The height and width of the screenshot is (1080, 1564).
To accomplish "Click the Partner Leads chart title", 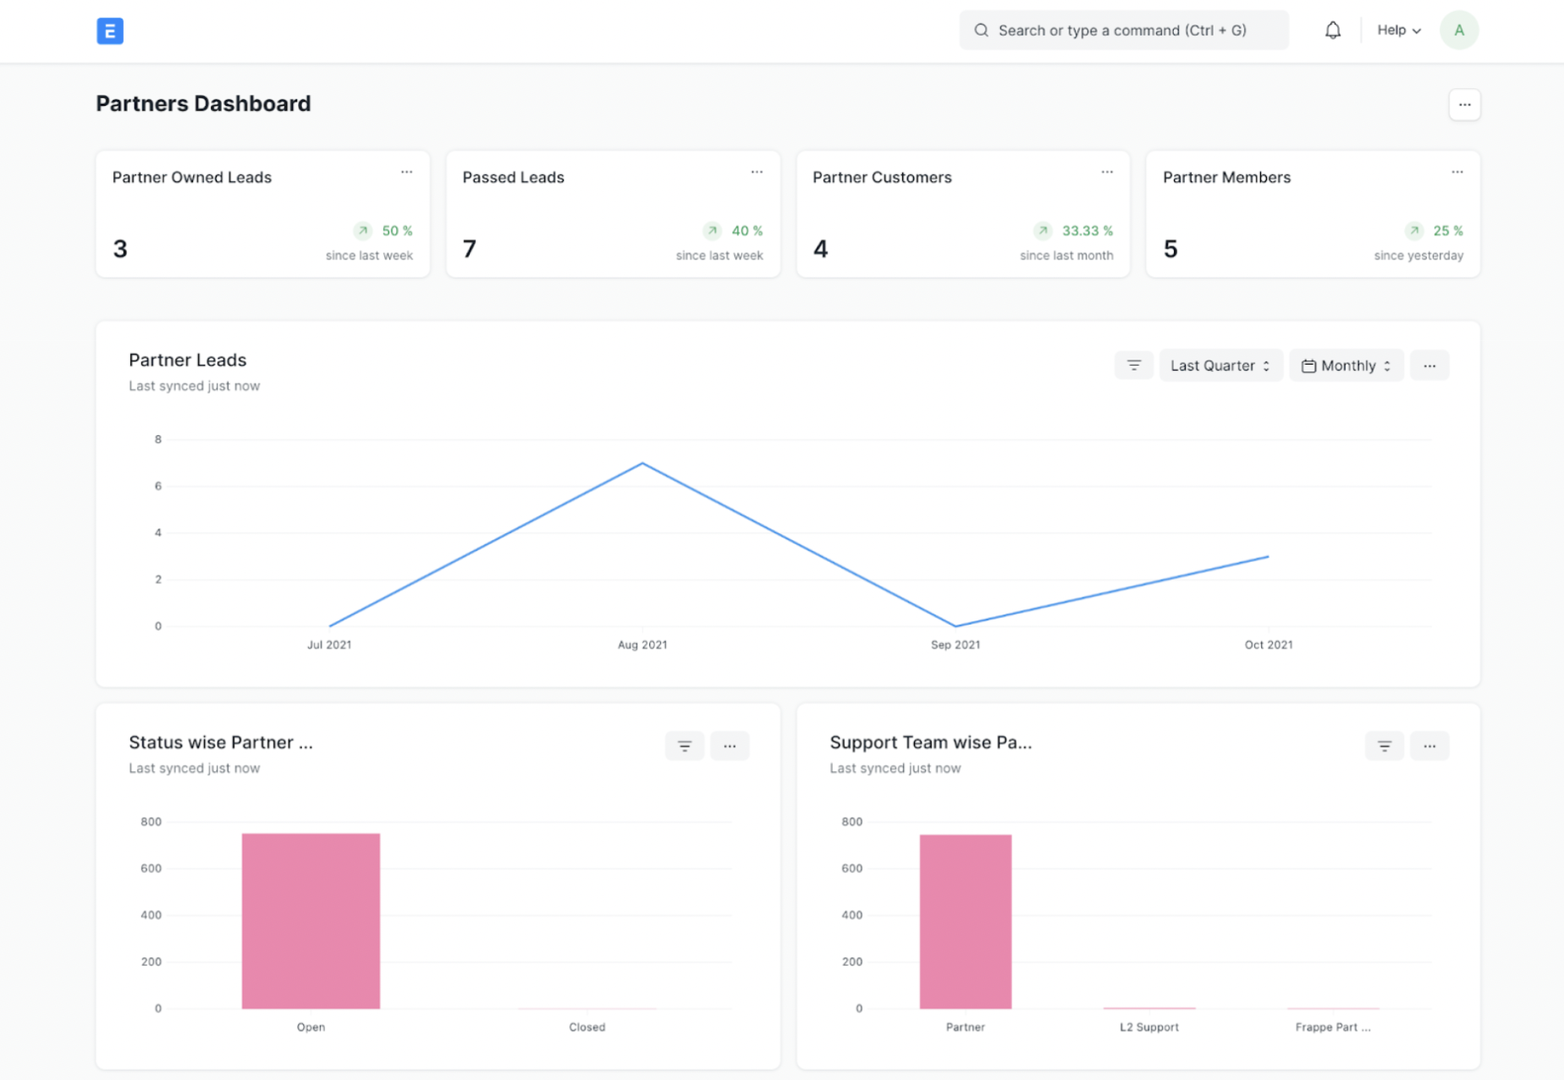I will tap(188, 360).
